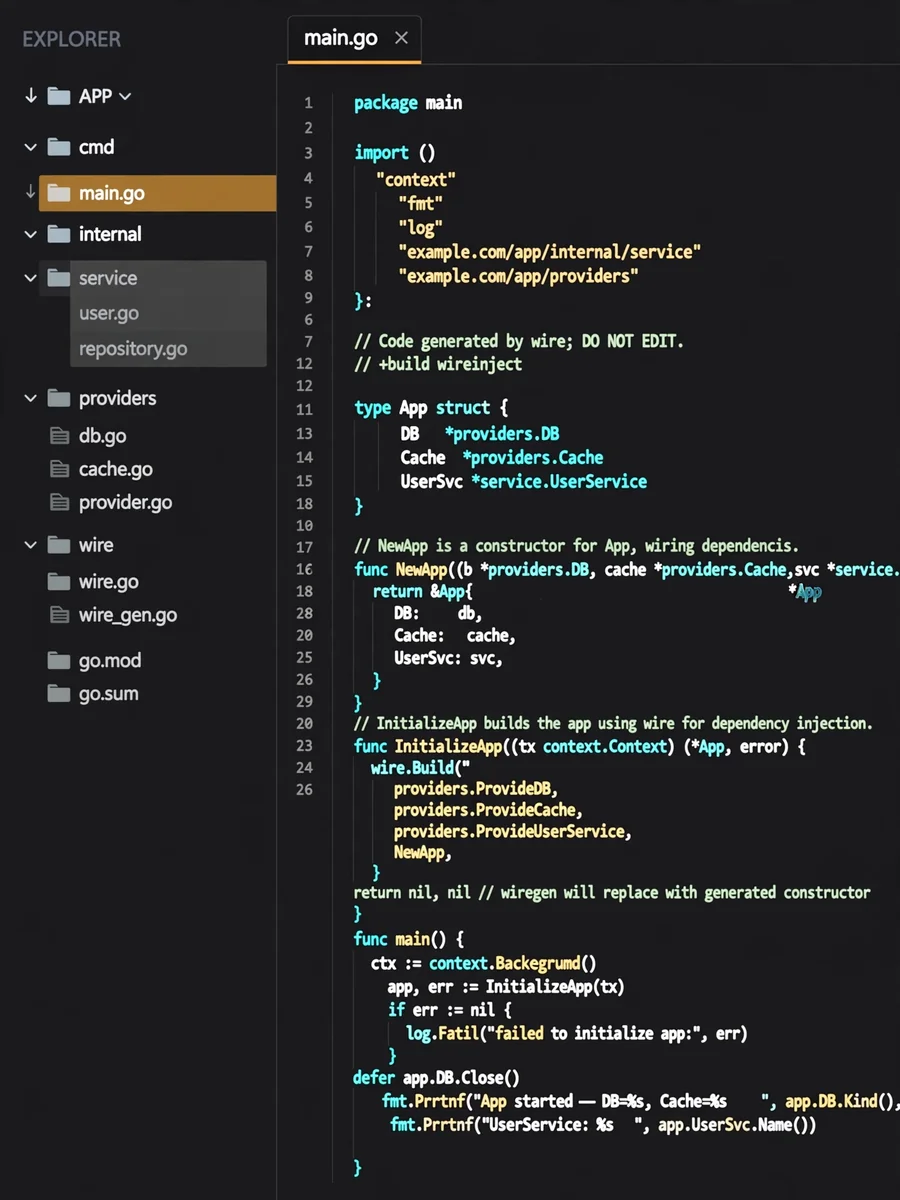The image size is (900, 1200).
Task: Select the cmd folder label
Action: 96,147
